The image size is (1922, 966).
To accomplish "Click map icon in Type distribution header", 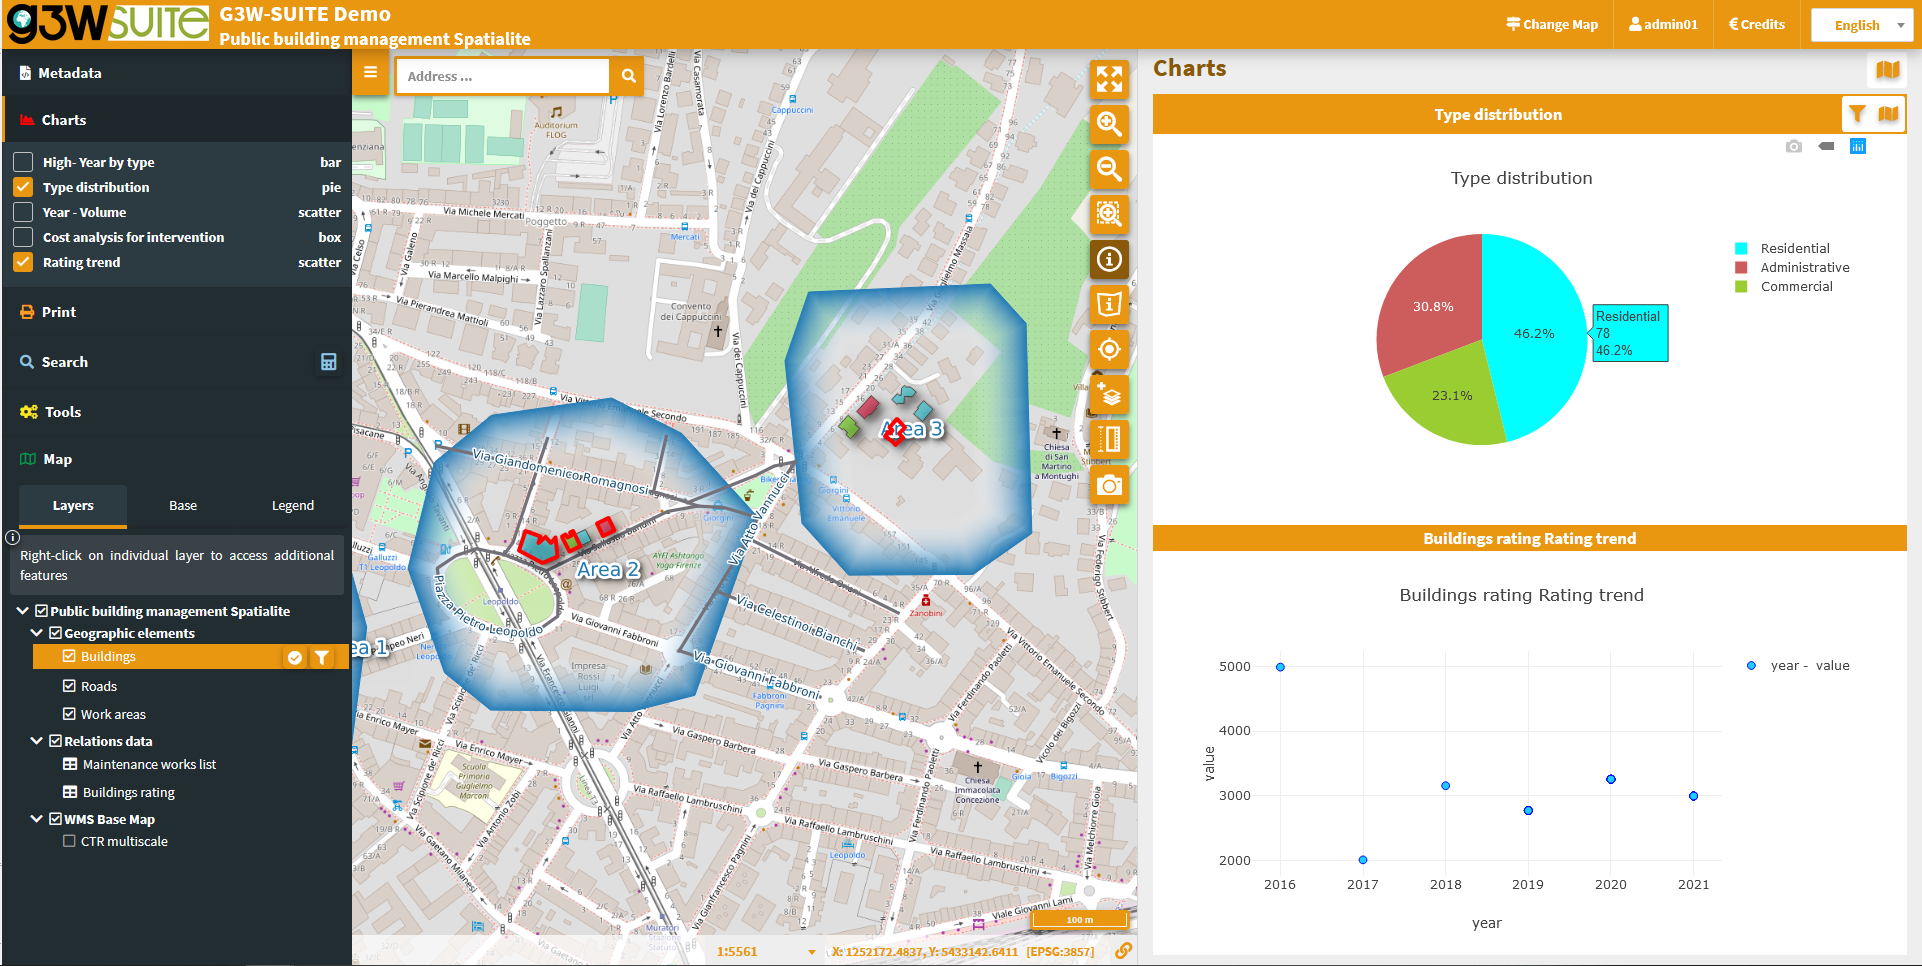I will coord(1888,114).
